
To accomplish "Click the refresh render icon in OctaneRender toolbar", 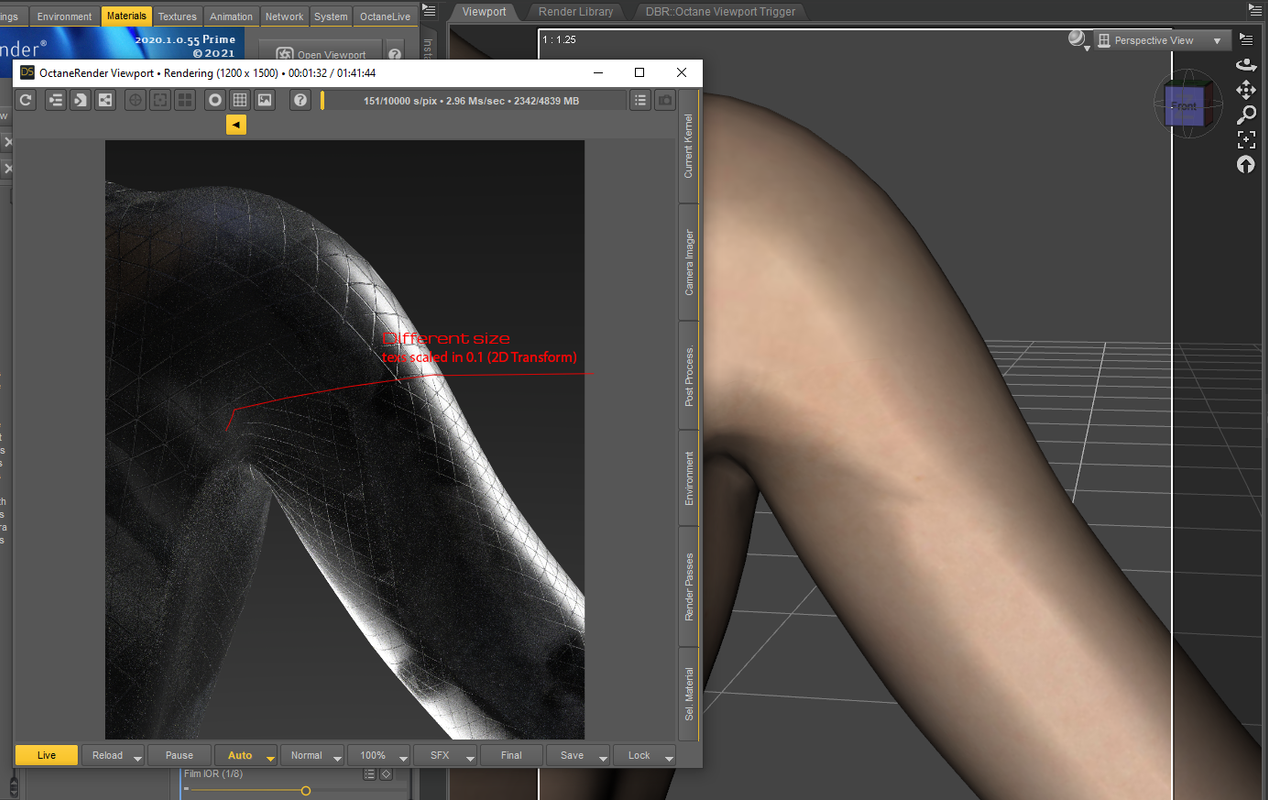I will 27,100.
